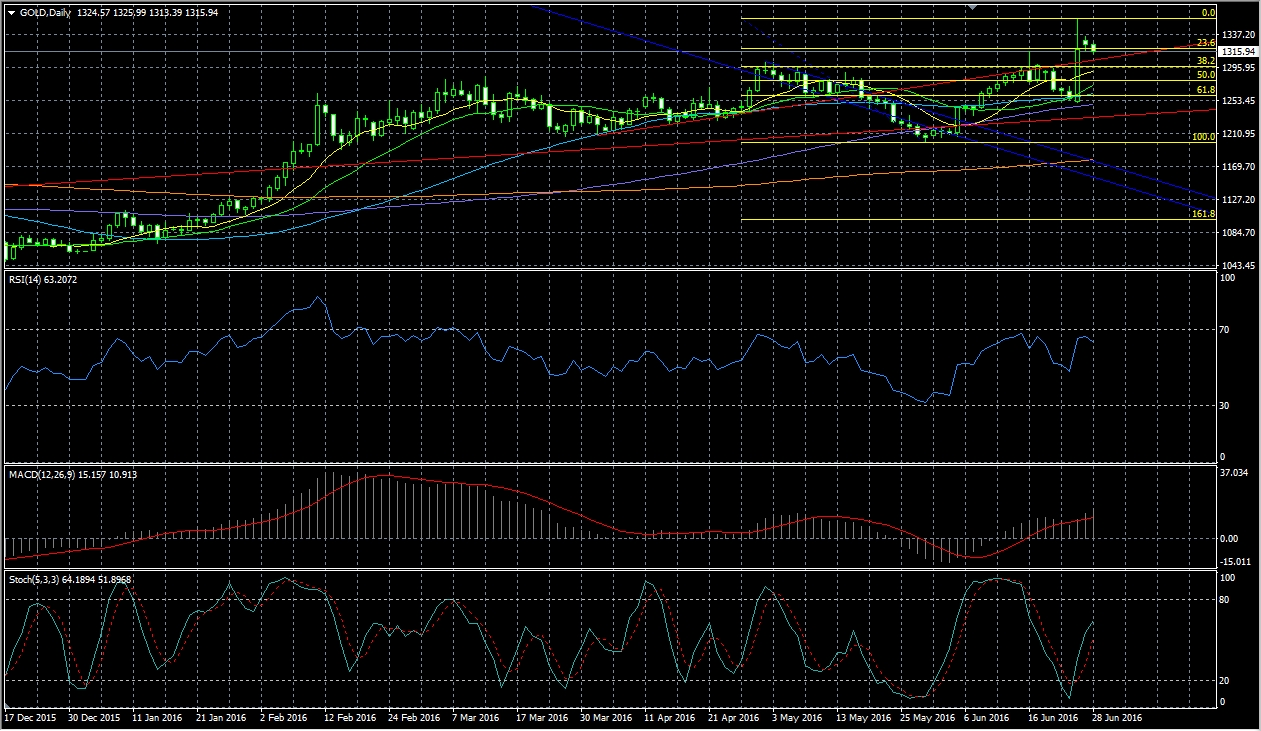Viewport: 1261px width, 731px height.
Task: Click the 70 level on the RSI scale
Action: 1227,330
